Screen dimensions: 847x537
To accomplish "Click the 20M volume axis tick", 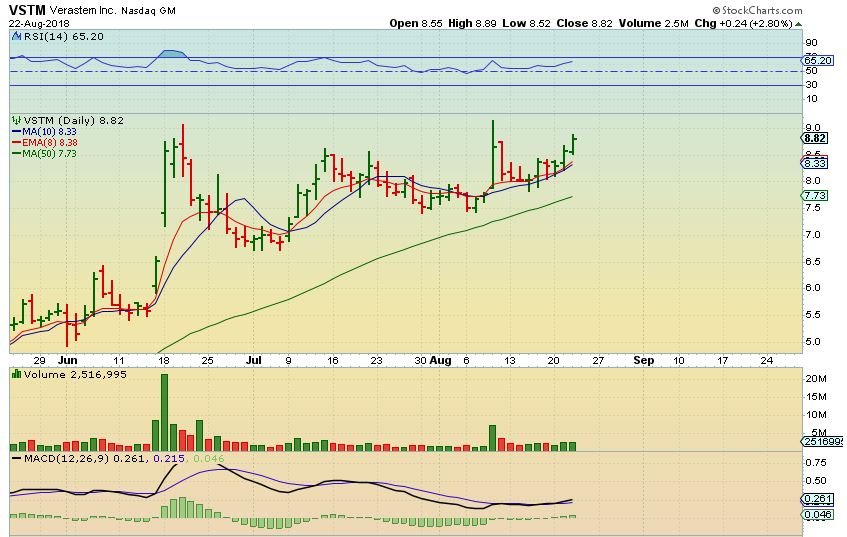I will tap(816, 379).
